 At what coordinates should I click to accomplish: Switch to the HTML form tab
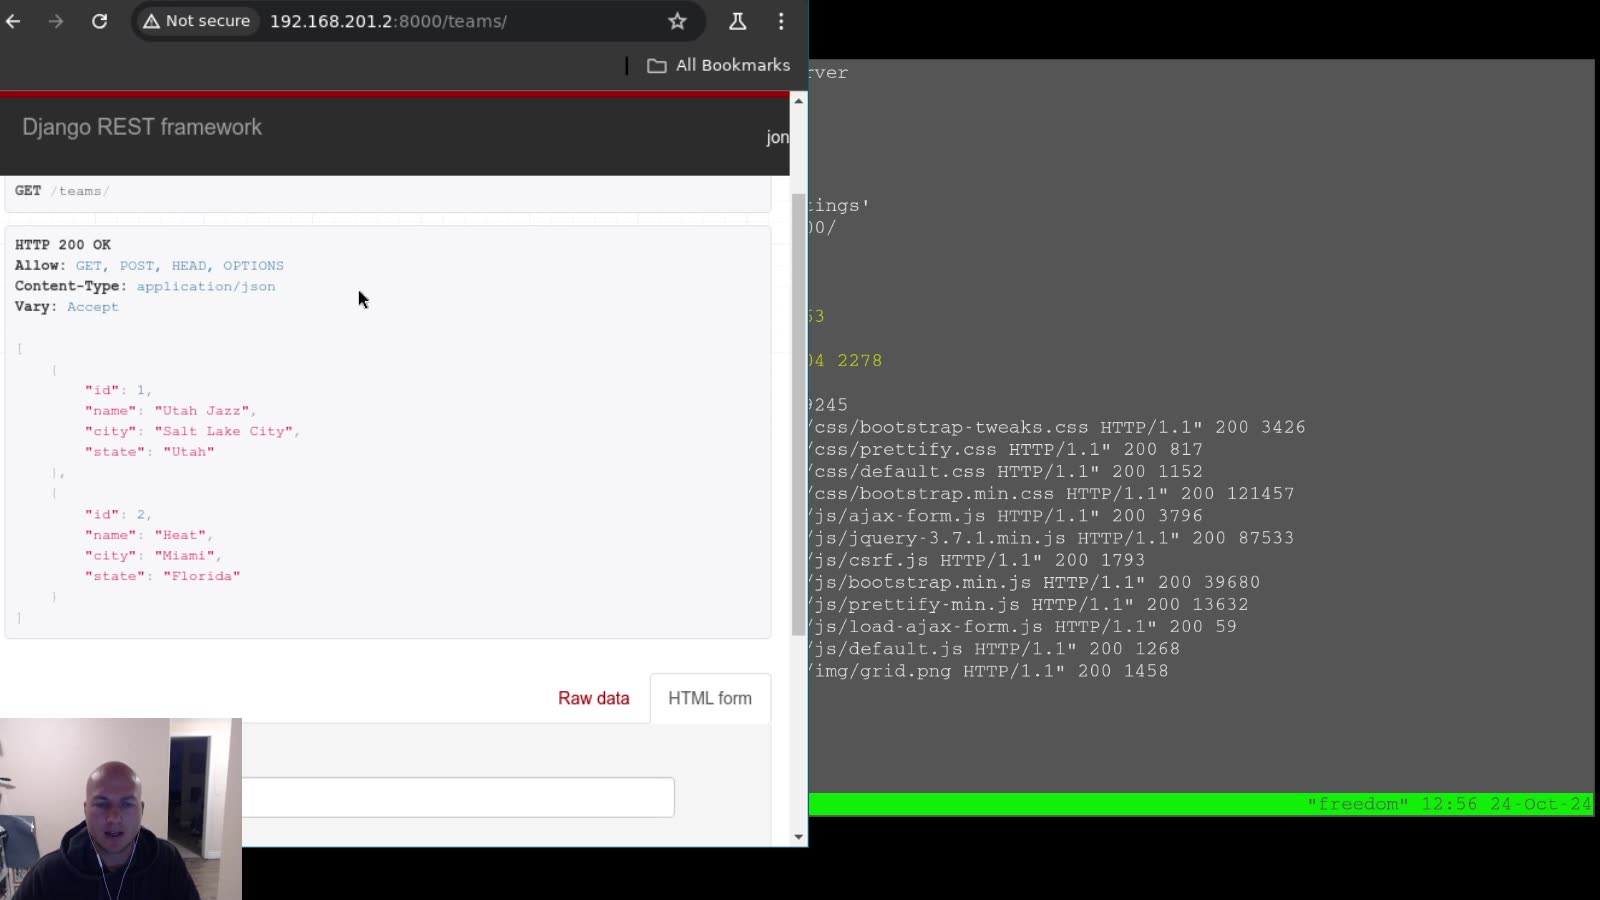coord(710,698)
